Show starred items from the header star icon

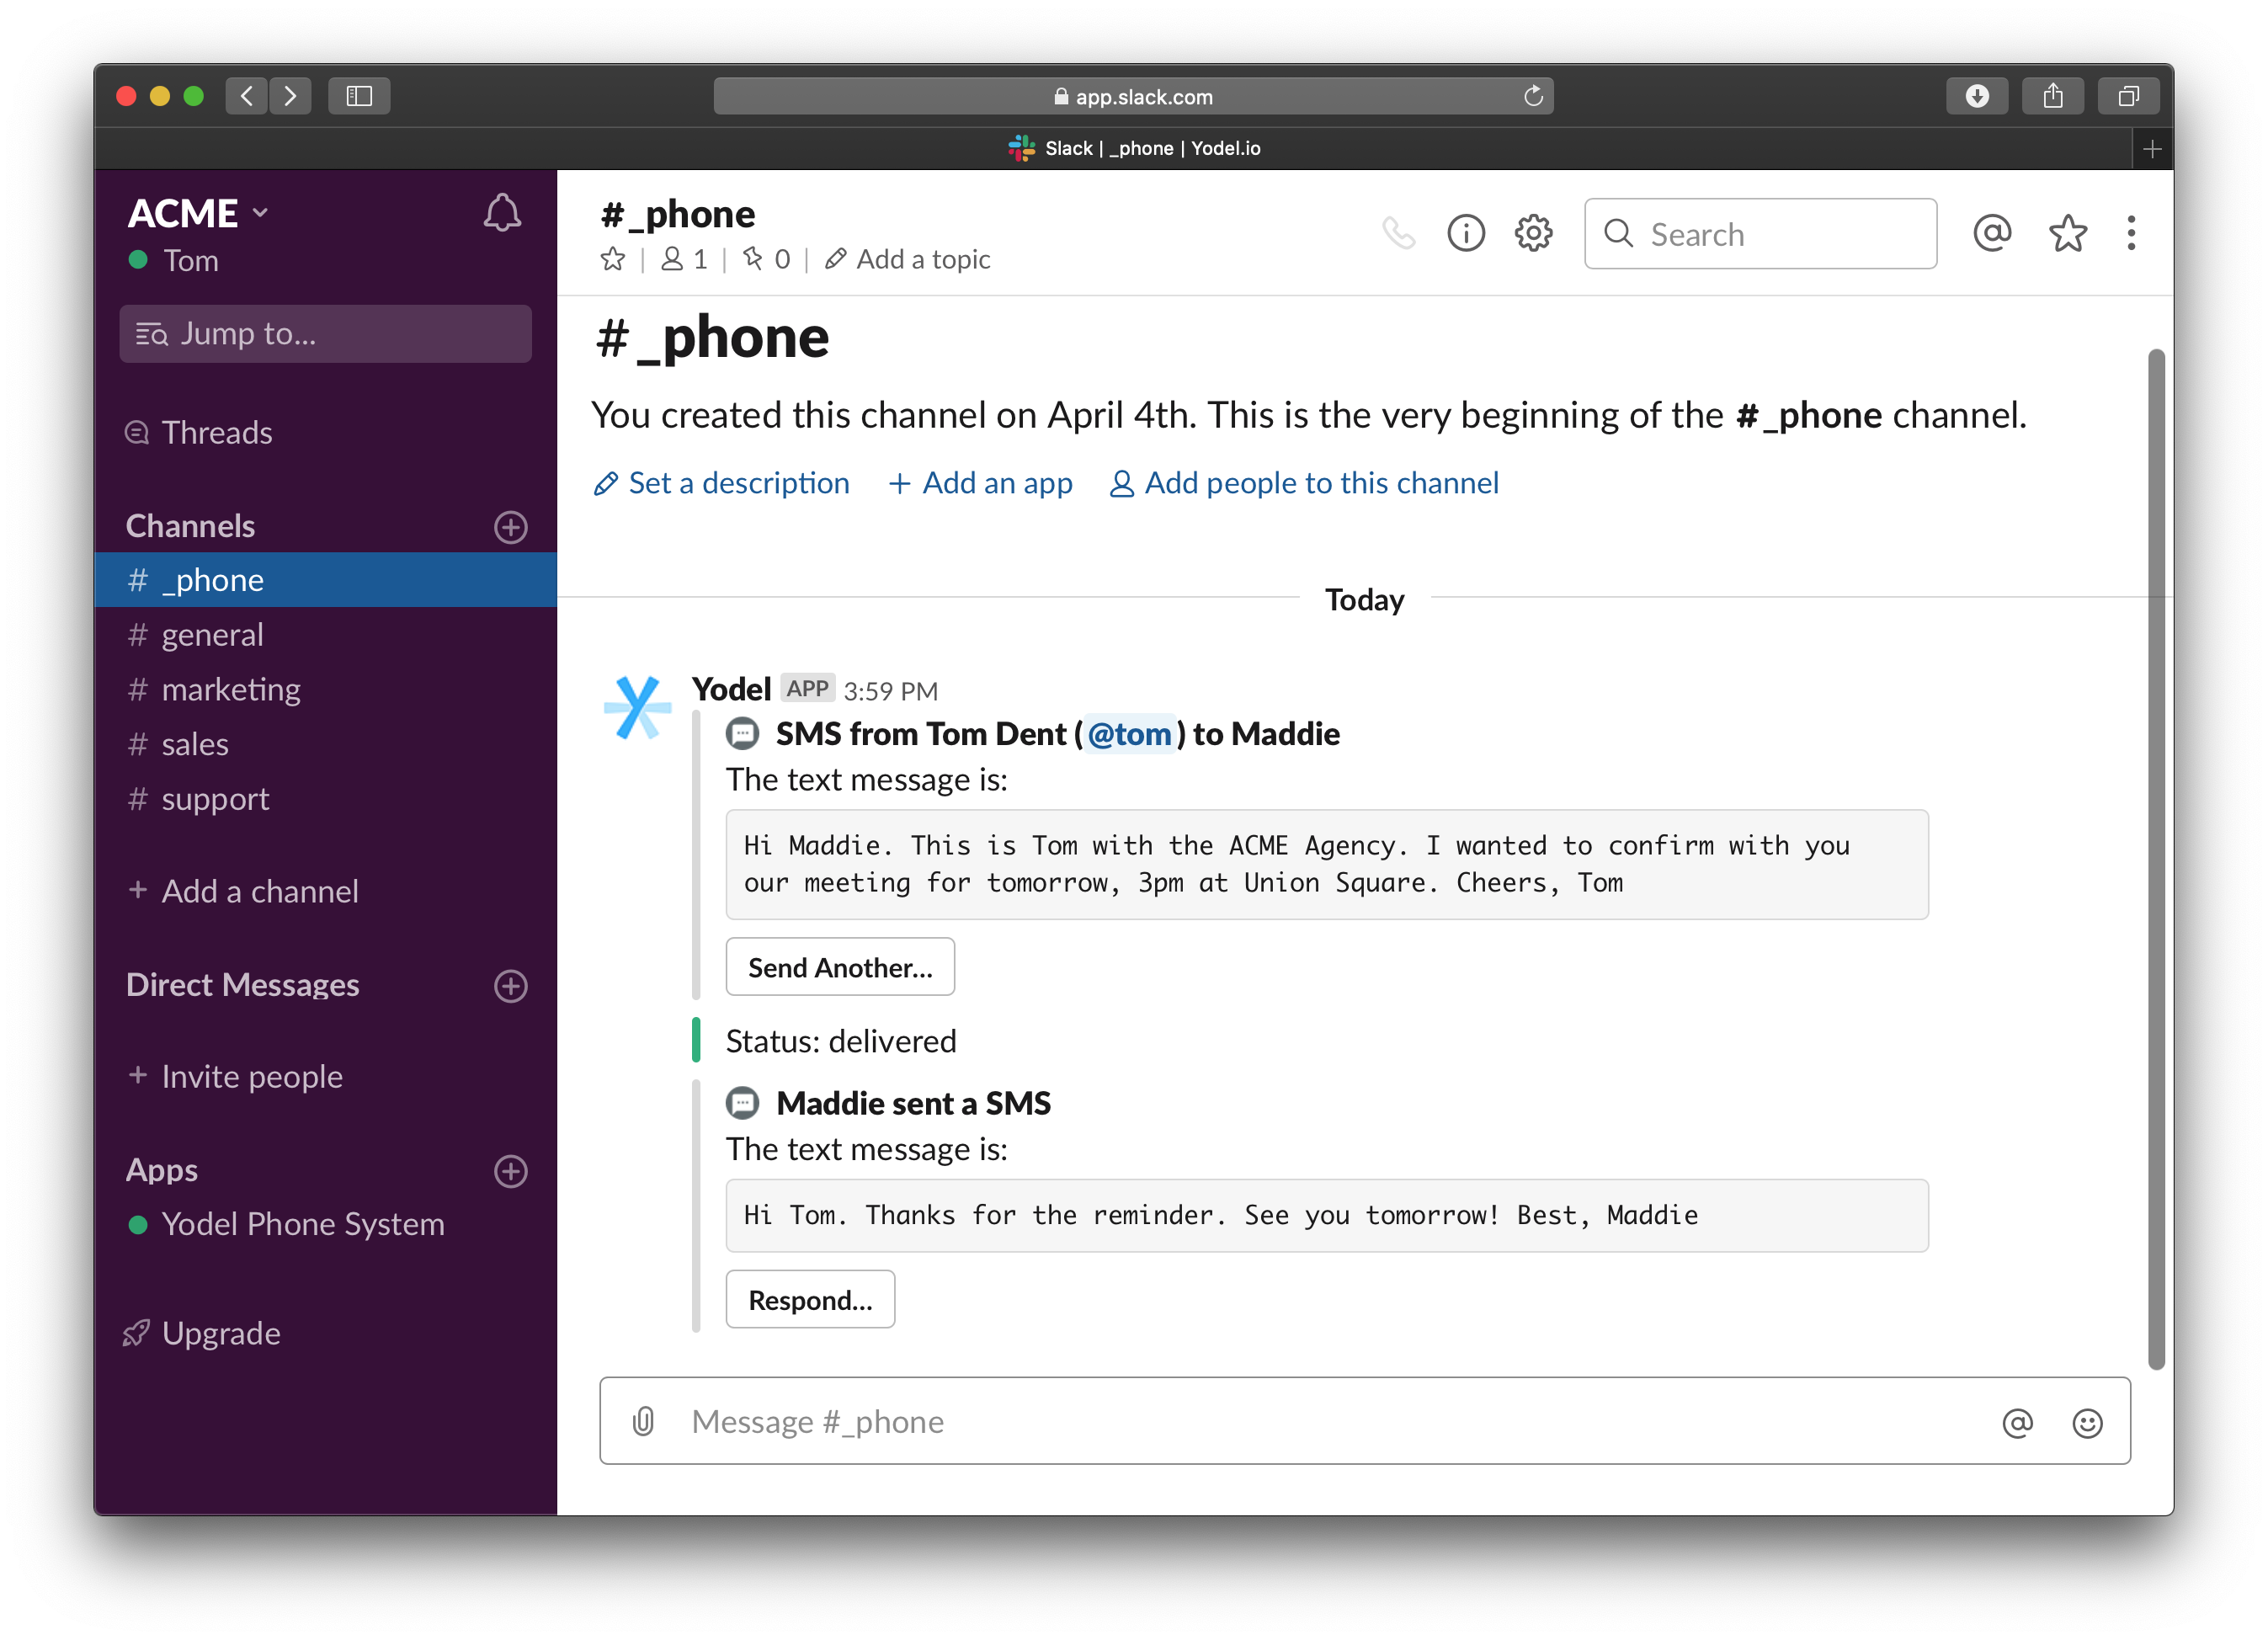2066,234
